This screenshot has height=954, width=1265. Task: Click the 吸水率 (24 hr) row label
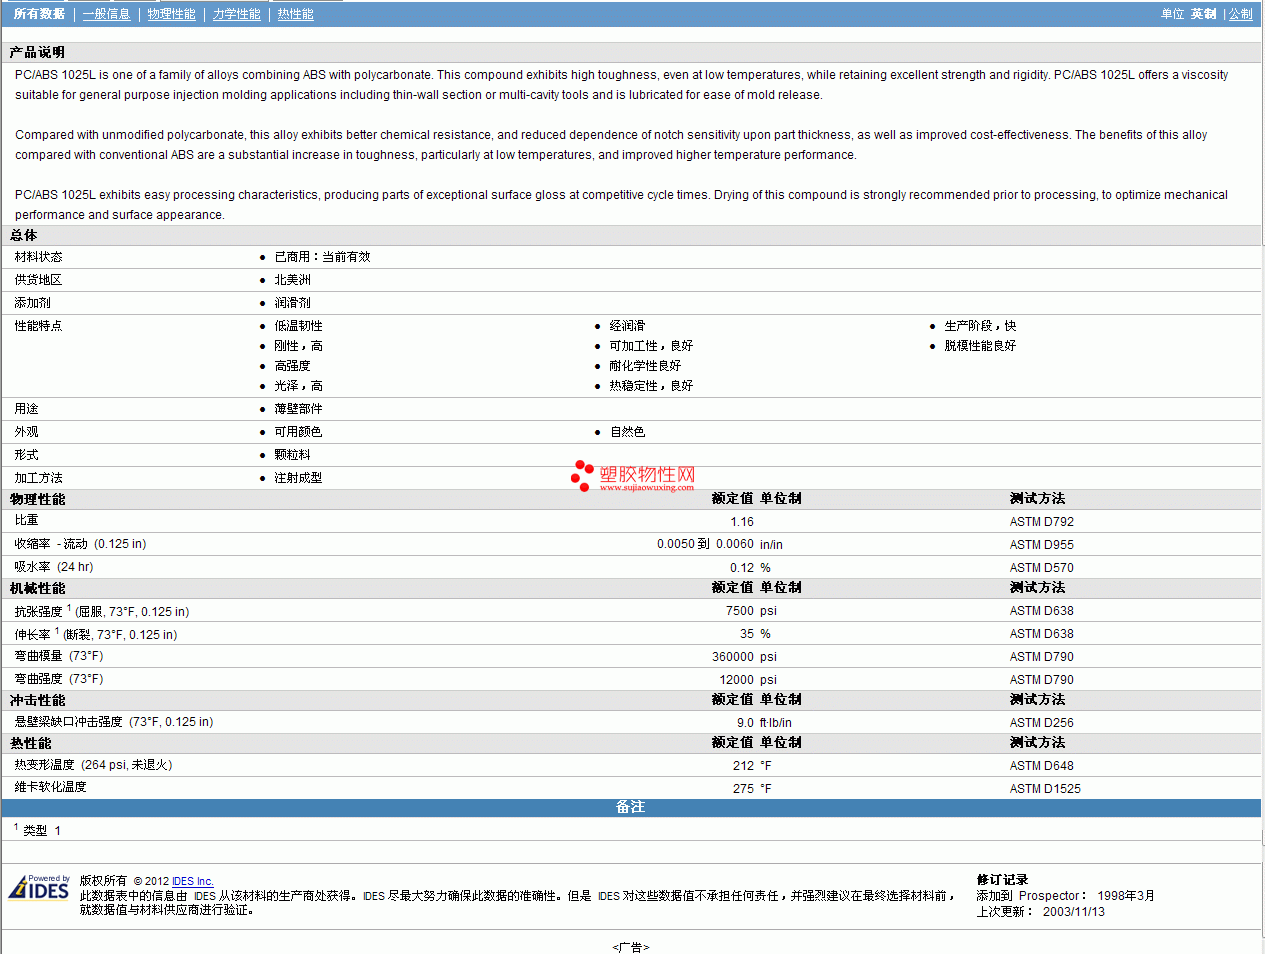pos(54,567)
